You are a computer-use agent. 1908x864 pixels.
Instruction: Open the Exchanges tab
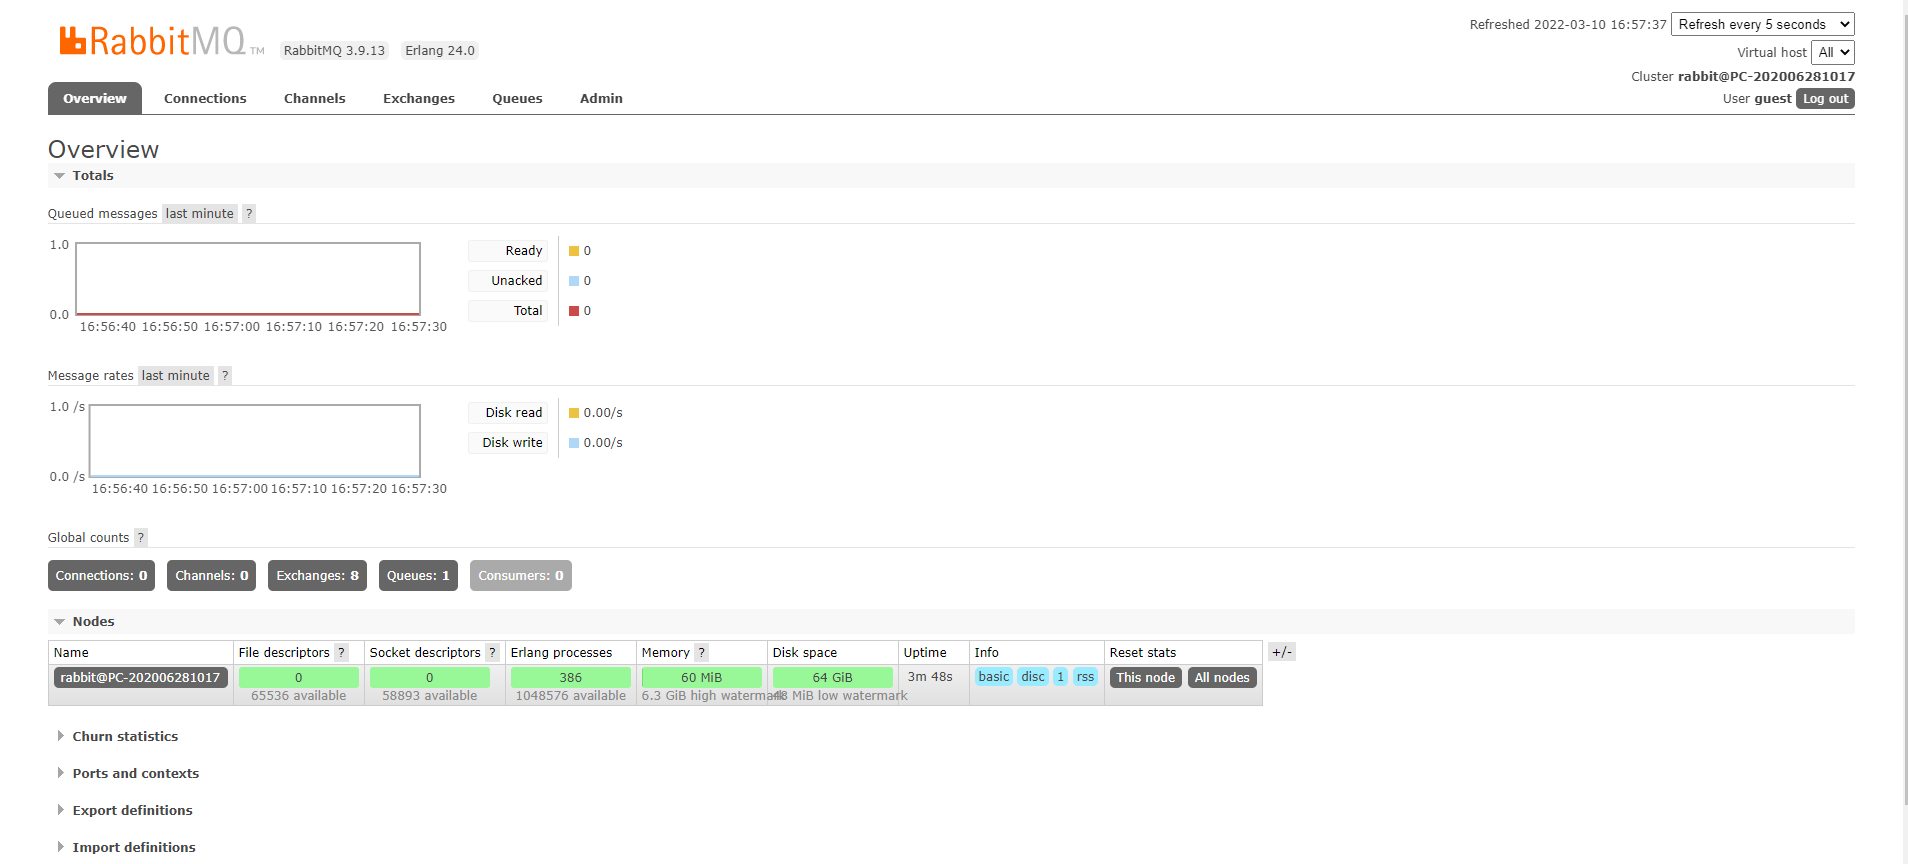tap(419, 98)
